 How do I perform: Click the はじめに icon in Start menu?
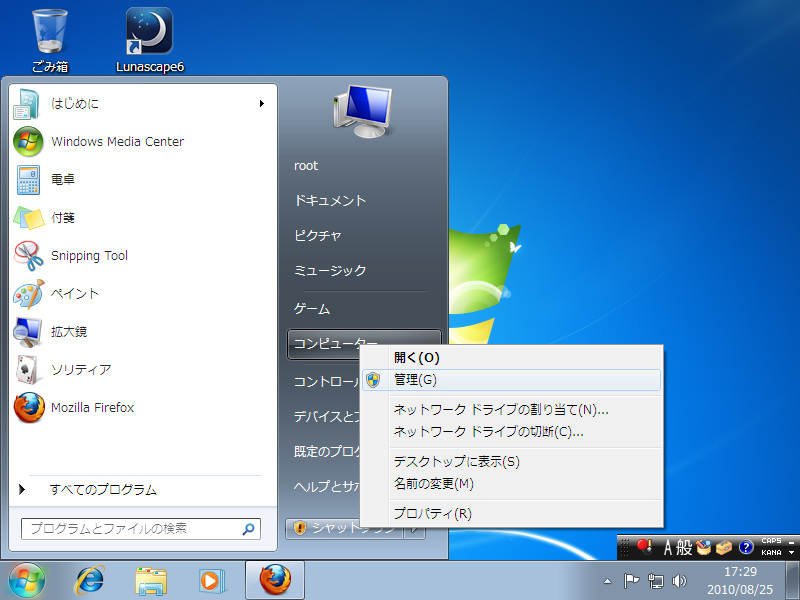pyautogui.click(x=27, y=104)
